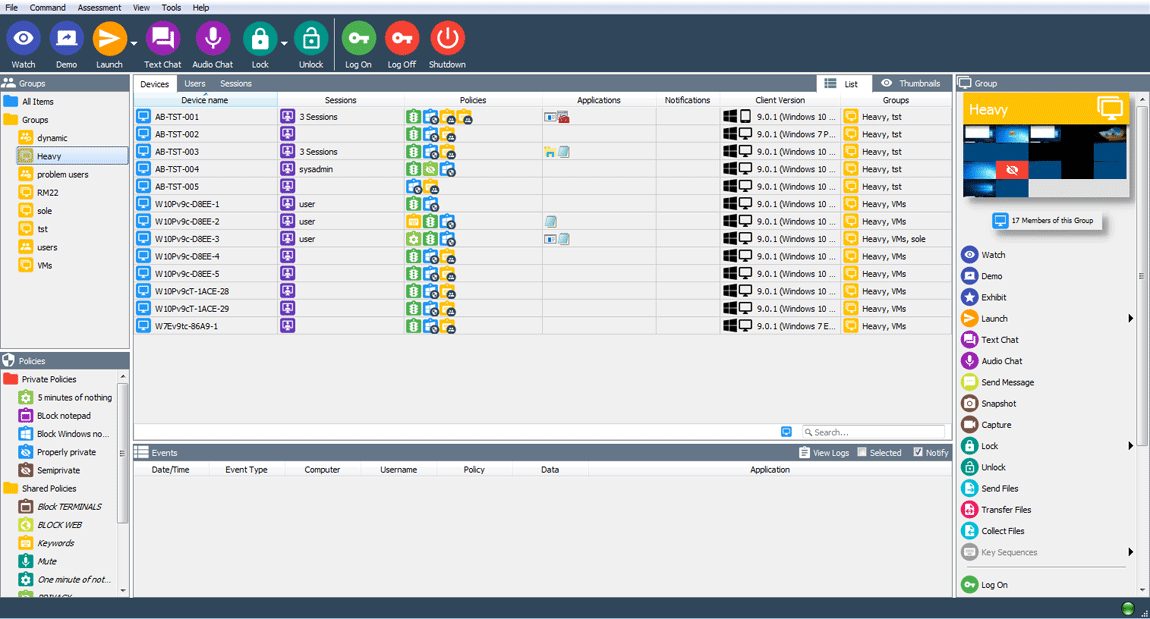1150x619 pixels.
Task: Toggle the Notify checkbox in Events
Action: 918,453
